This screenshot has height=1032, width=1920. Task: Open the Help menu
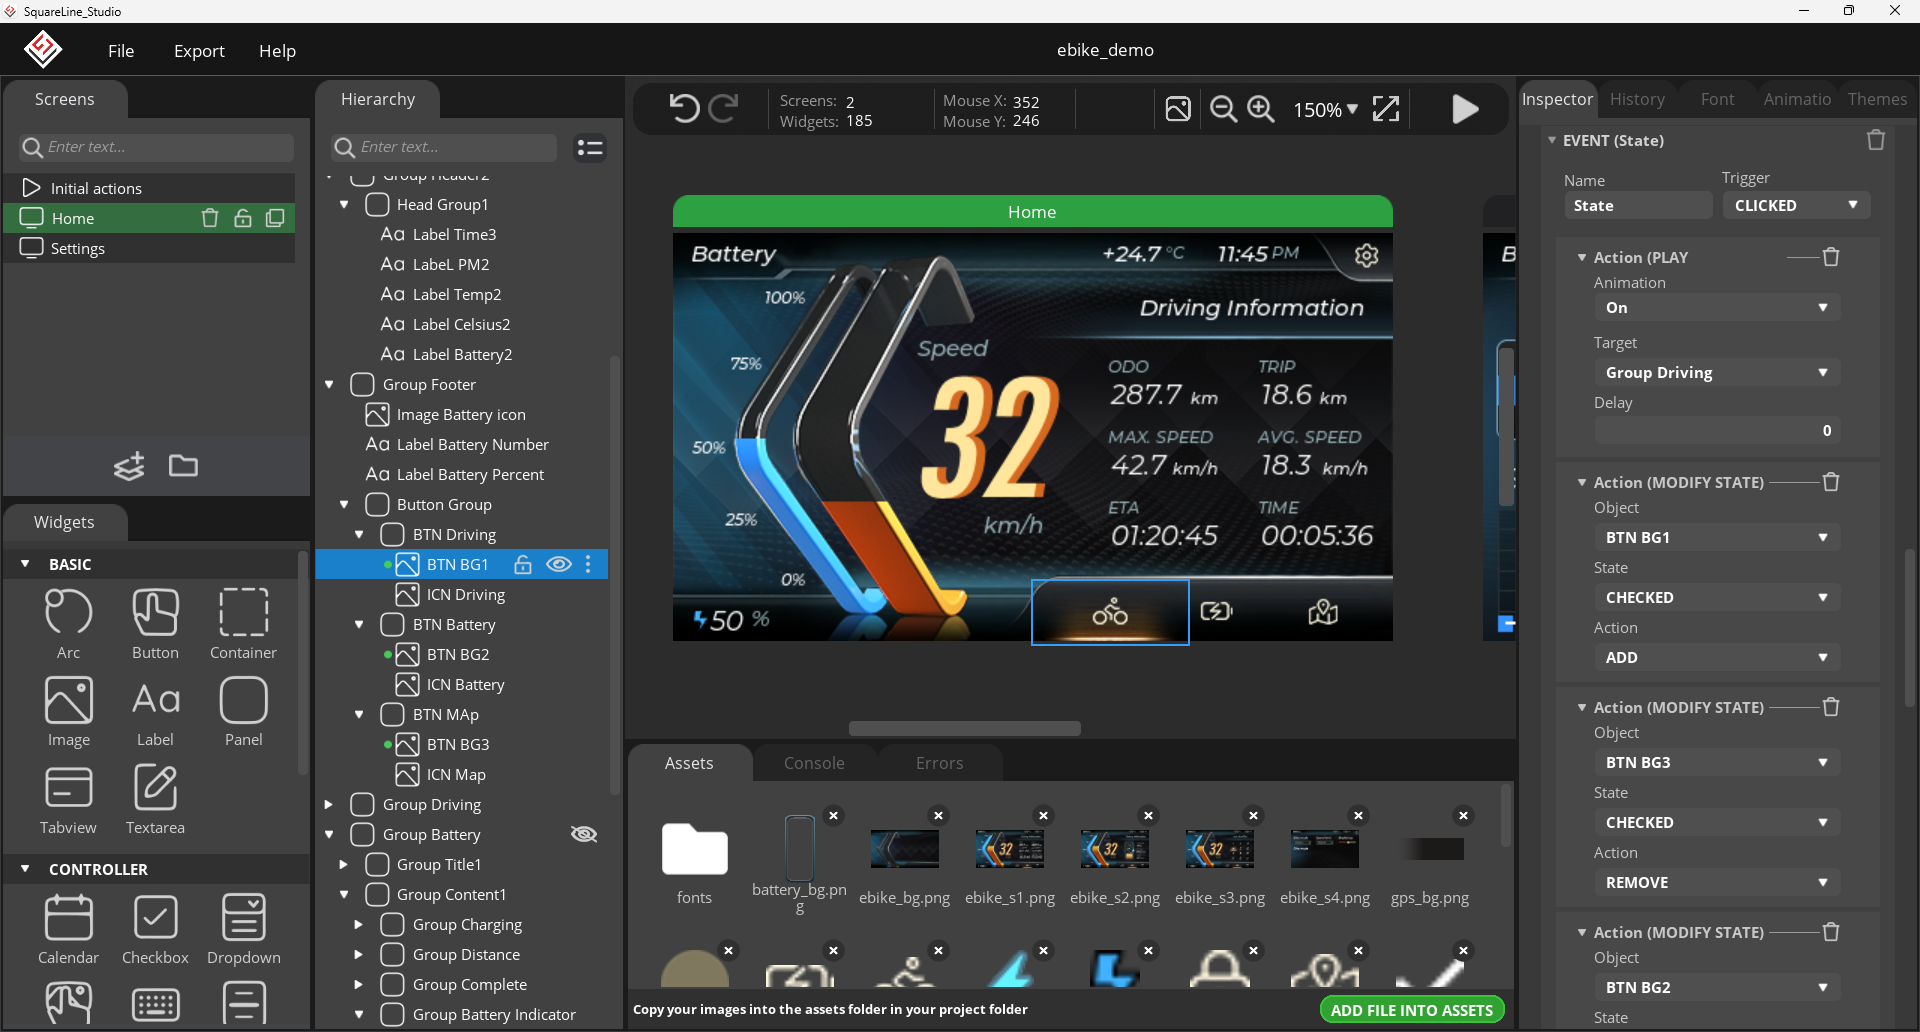277,50
